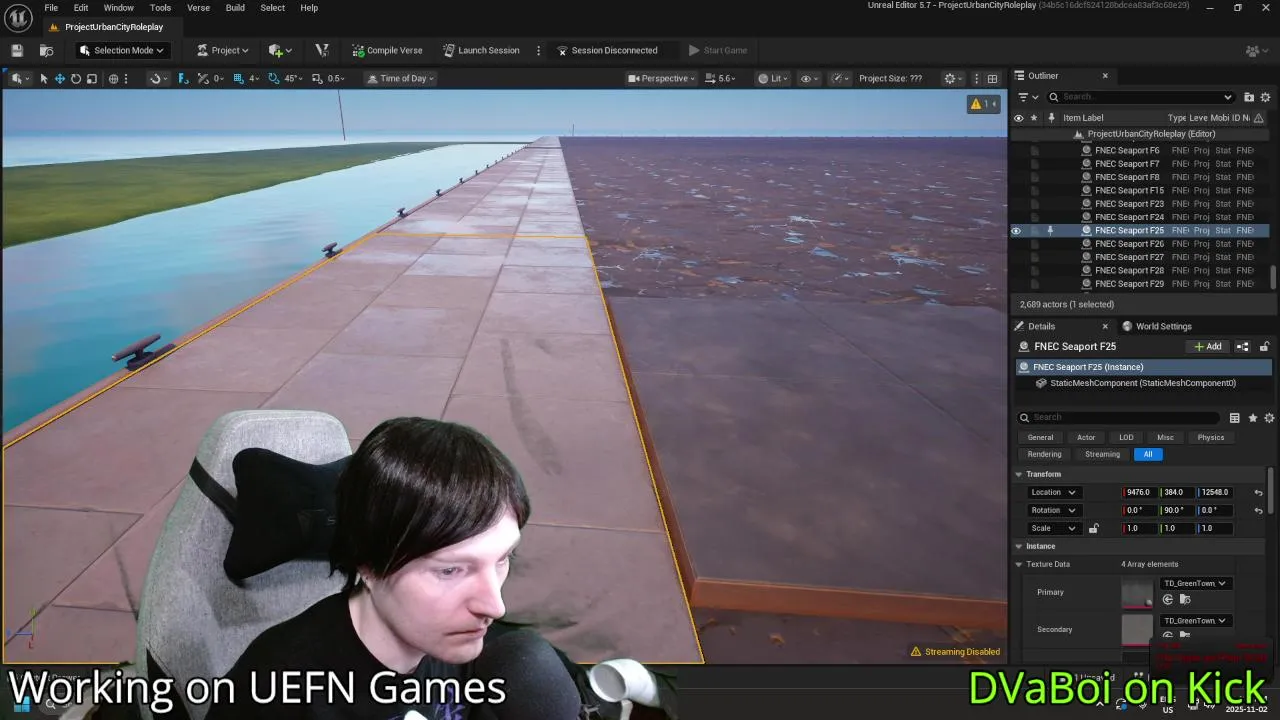This screenshot has height=720, width=1280.
Task: Open the Edit menu
Action: pos(81,8)
